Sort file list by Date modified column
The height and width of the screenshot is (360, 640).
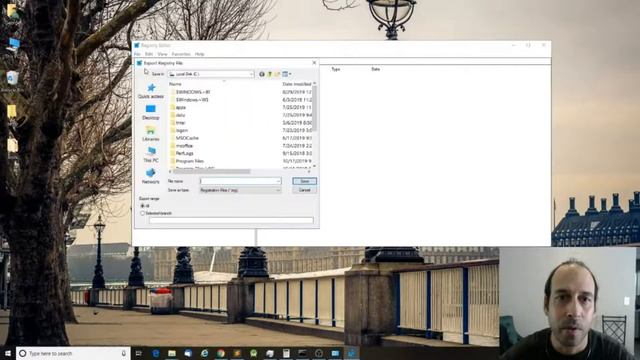coord(297,84)
